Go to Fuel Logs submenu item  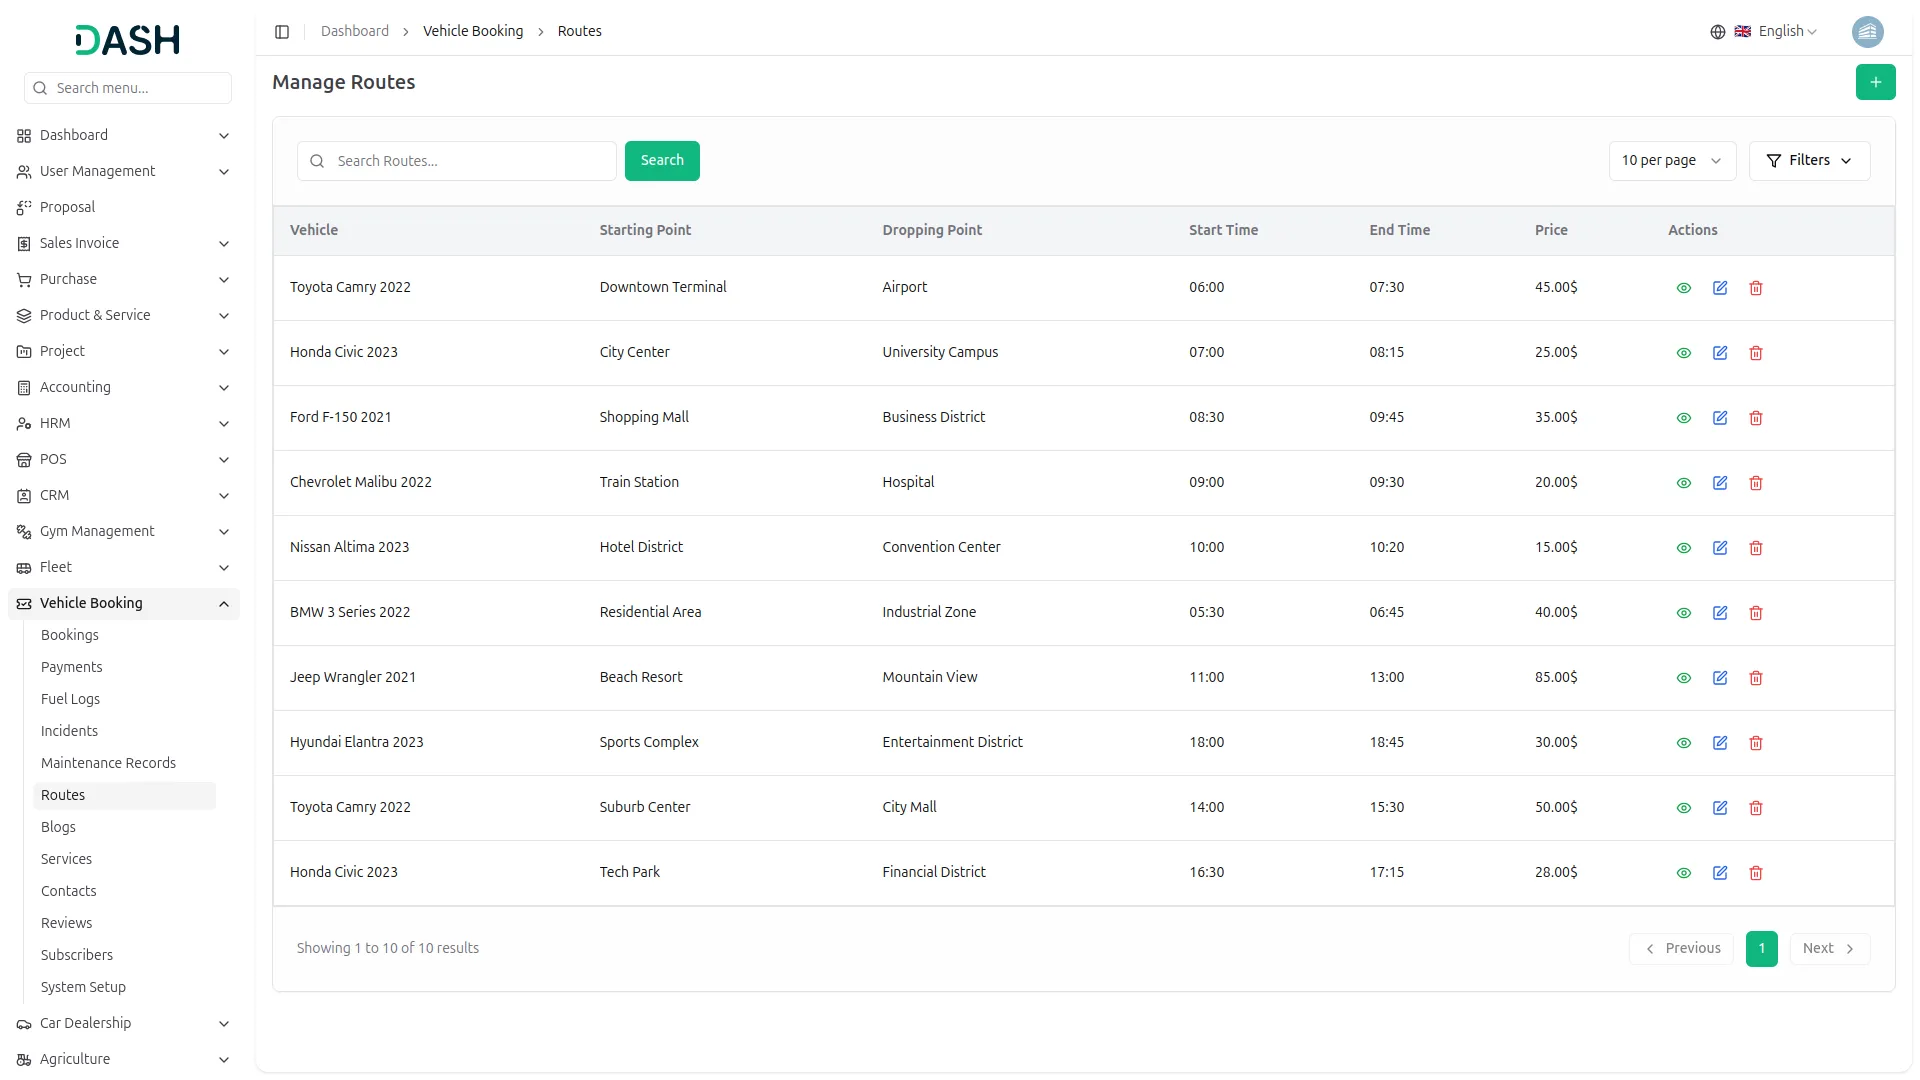click(70, 699)
